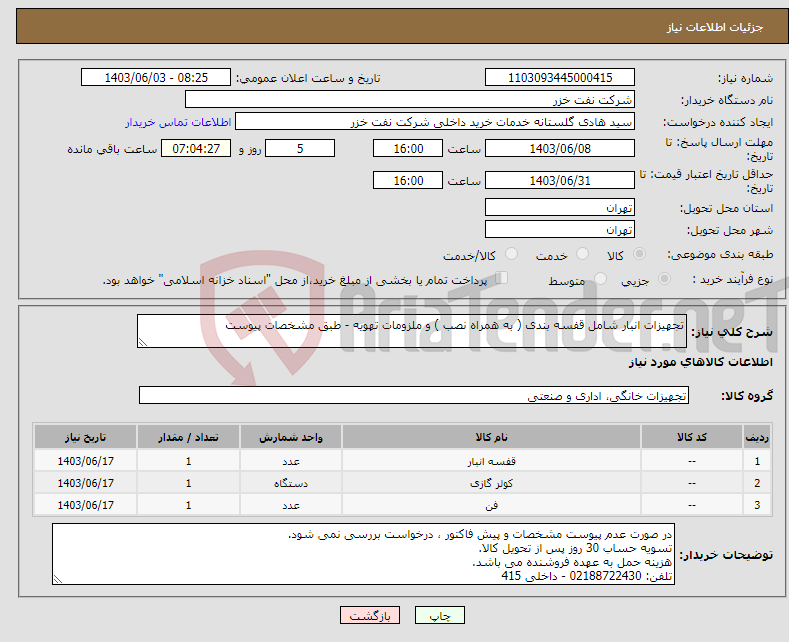
Task: Select the فن item cell
Action: 491,505
